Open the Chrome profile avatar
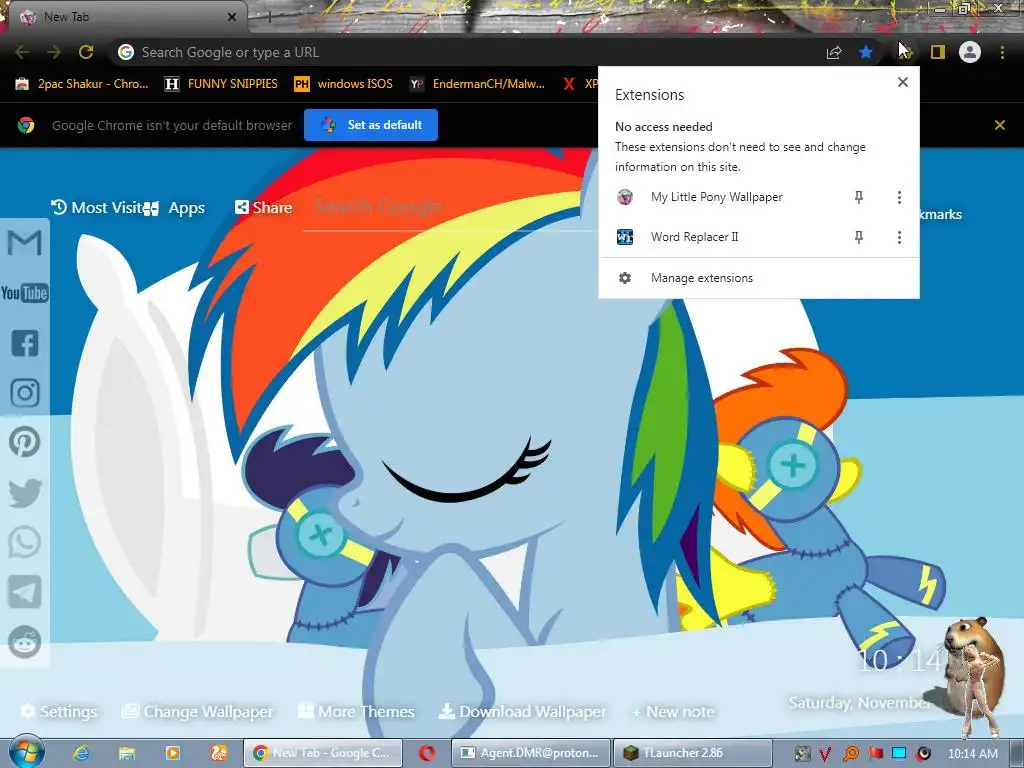This screenshot has width=1024, height=768. point(970,52)
